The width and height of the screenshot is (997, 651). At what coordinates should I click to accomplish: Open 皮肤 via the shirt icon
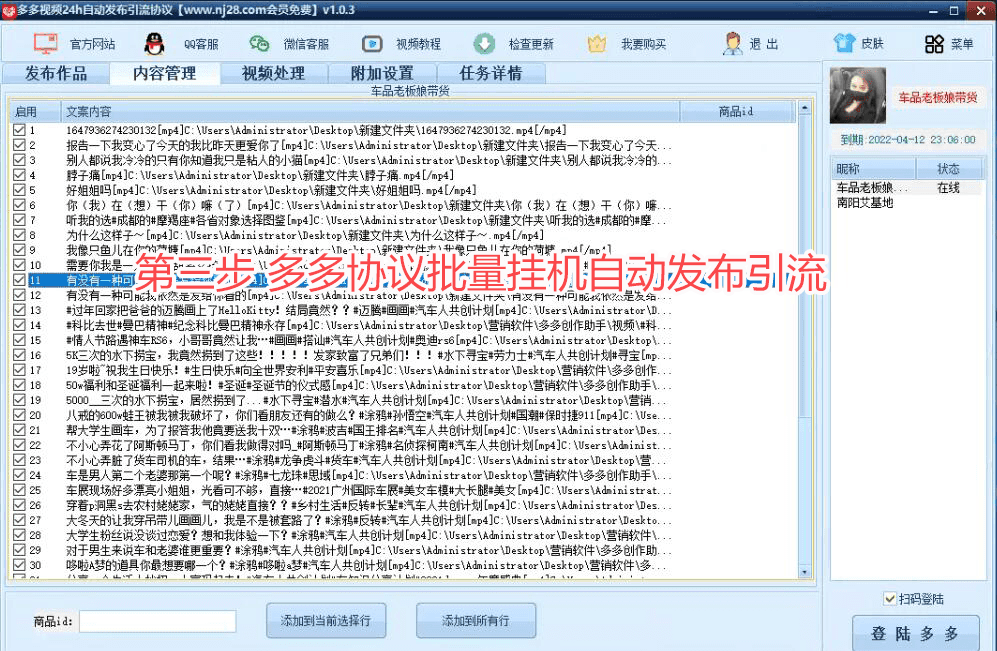point(844,44)
